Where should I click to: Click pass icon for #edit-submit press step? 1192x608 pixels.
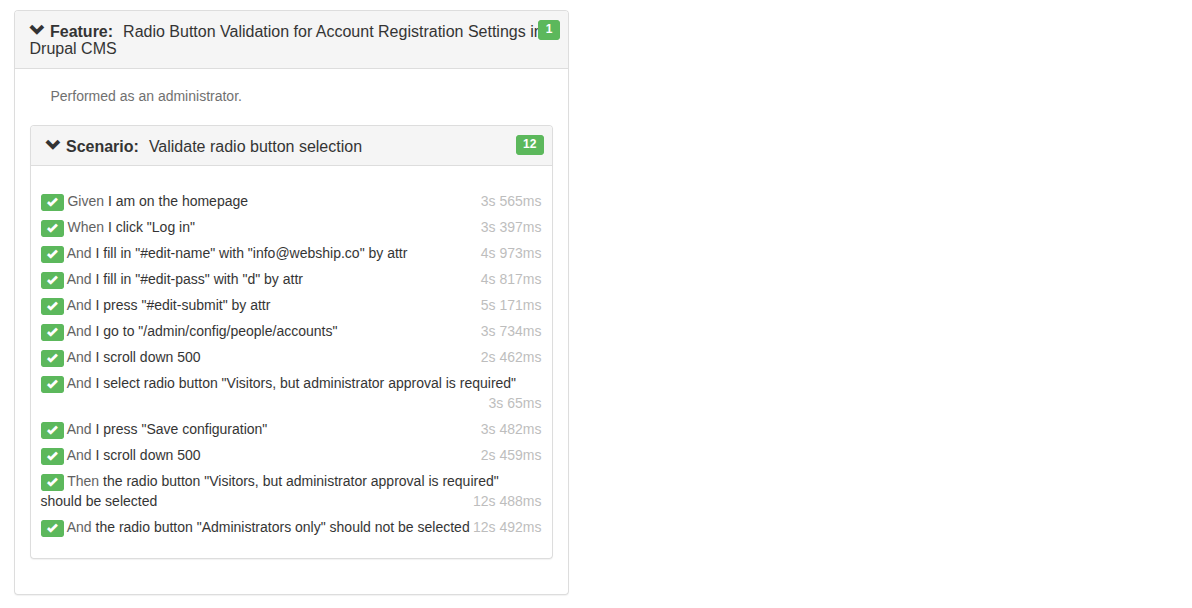point(52,306)
